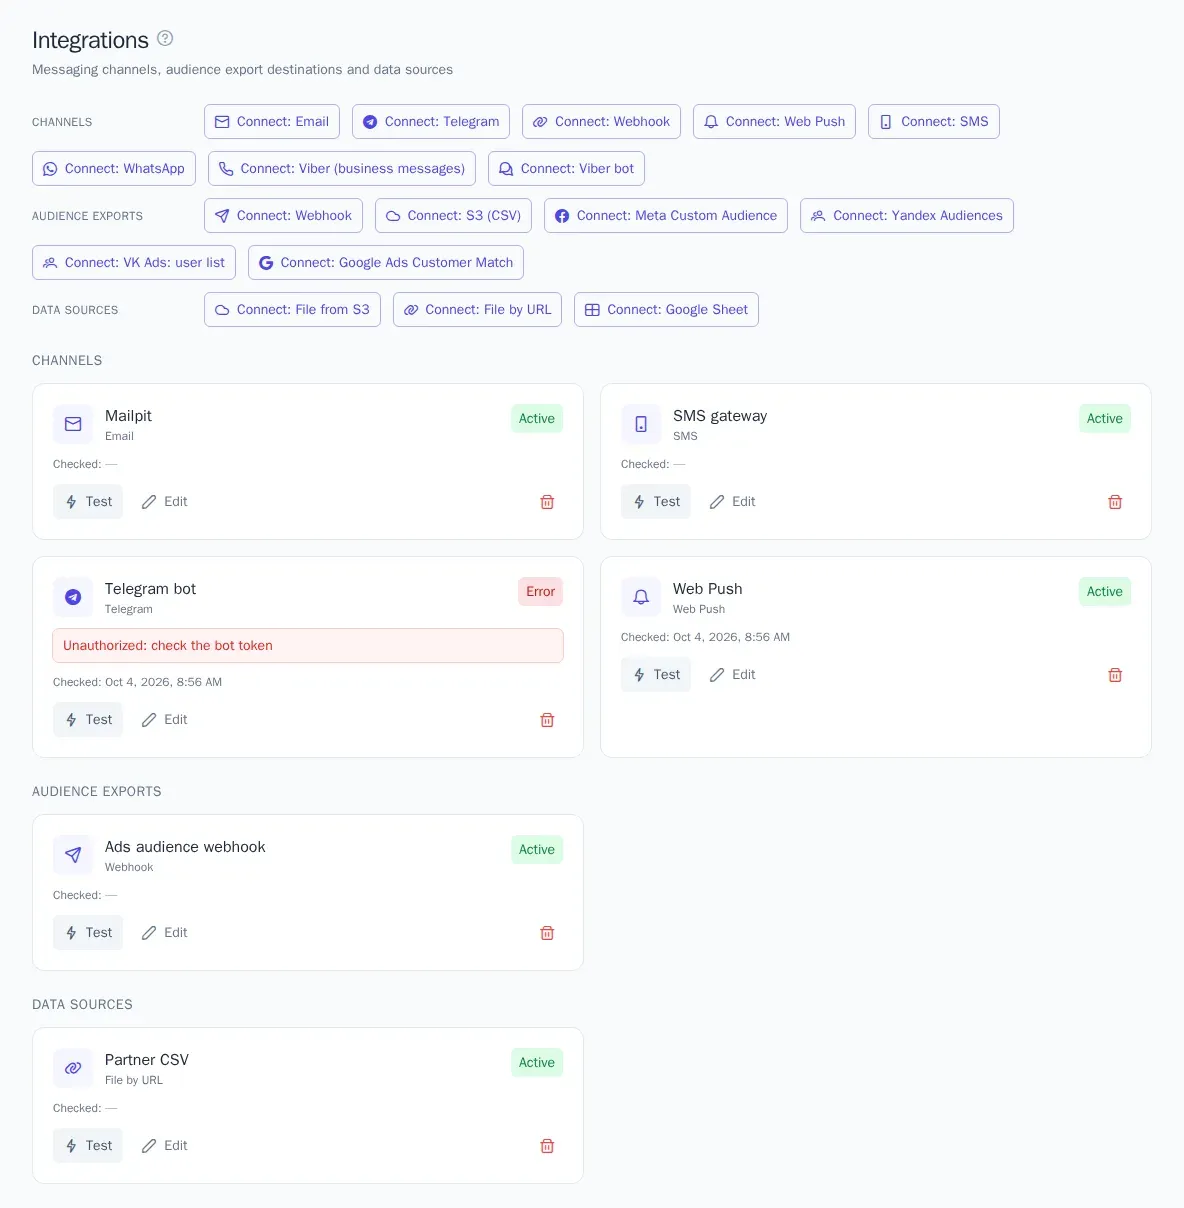Screen dimensions: 1184x1208
Task: Connect VK Ads user list export
Action: pos(134,263)
